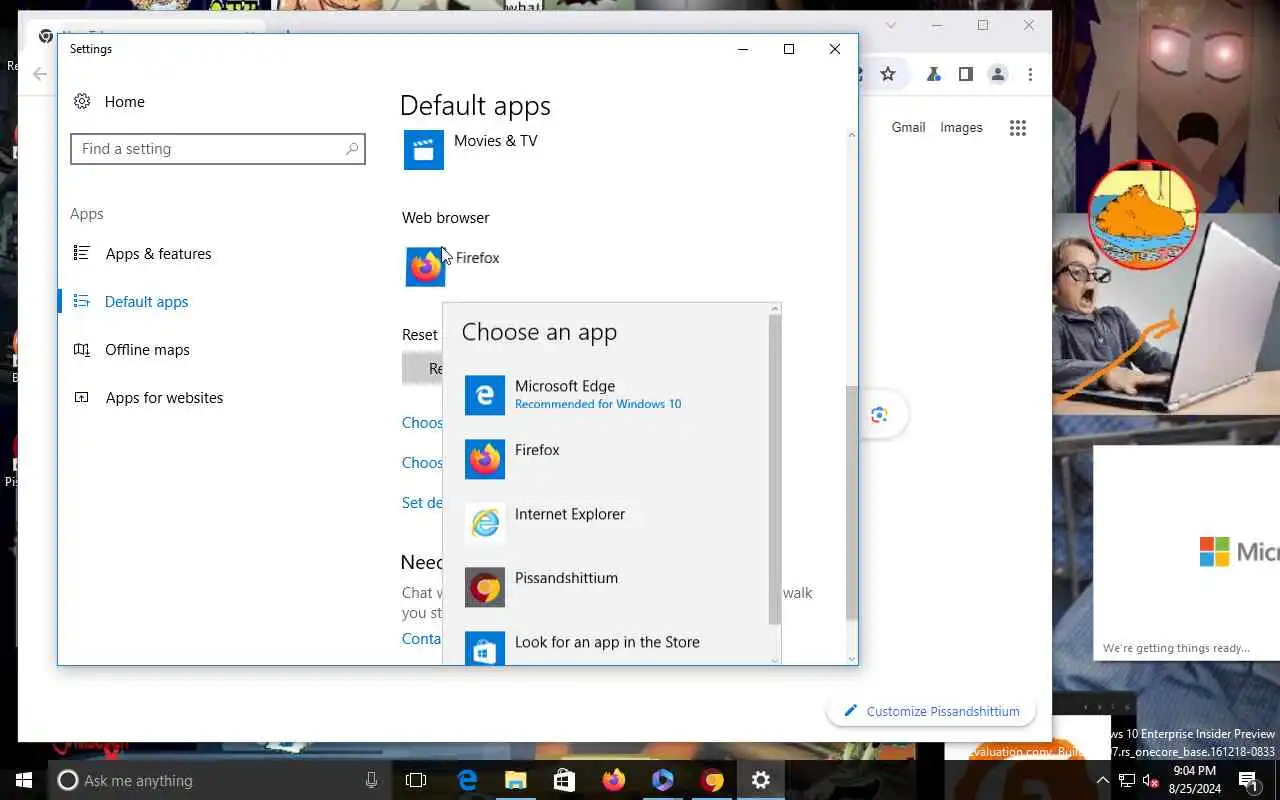Click the Apps & features list icon
The height and width of the screenshot is (800, 1280).
(x=82, y=254)
